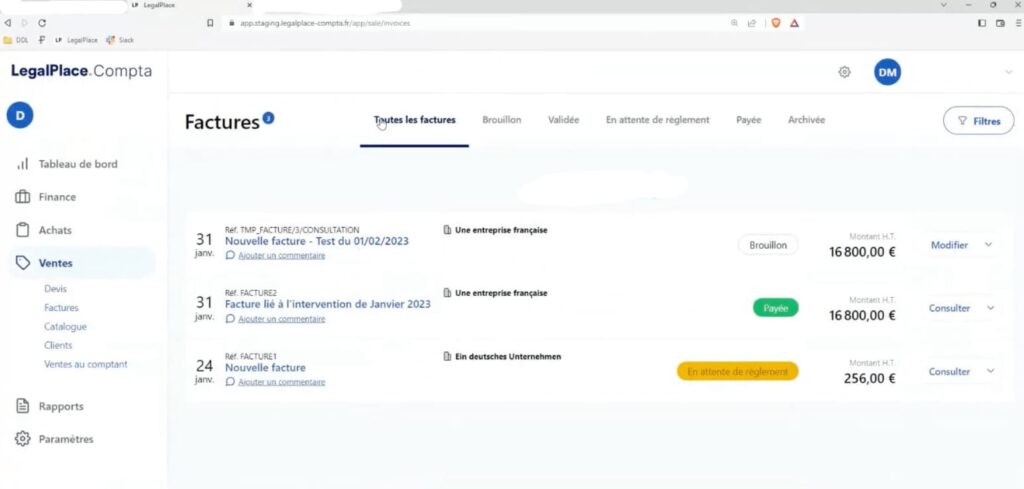
Task: Open the Slack bookmark
Action: click(x=120, y=40)
